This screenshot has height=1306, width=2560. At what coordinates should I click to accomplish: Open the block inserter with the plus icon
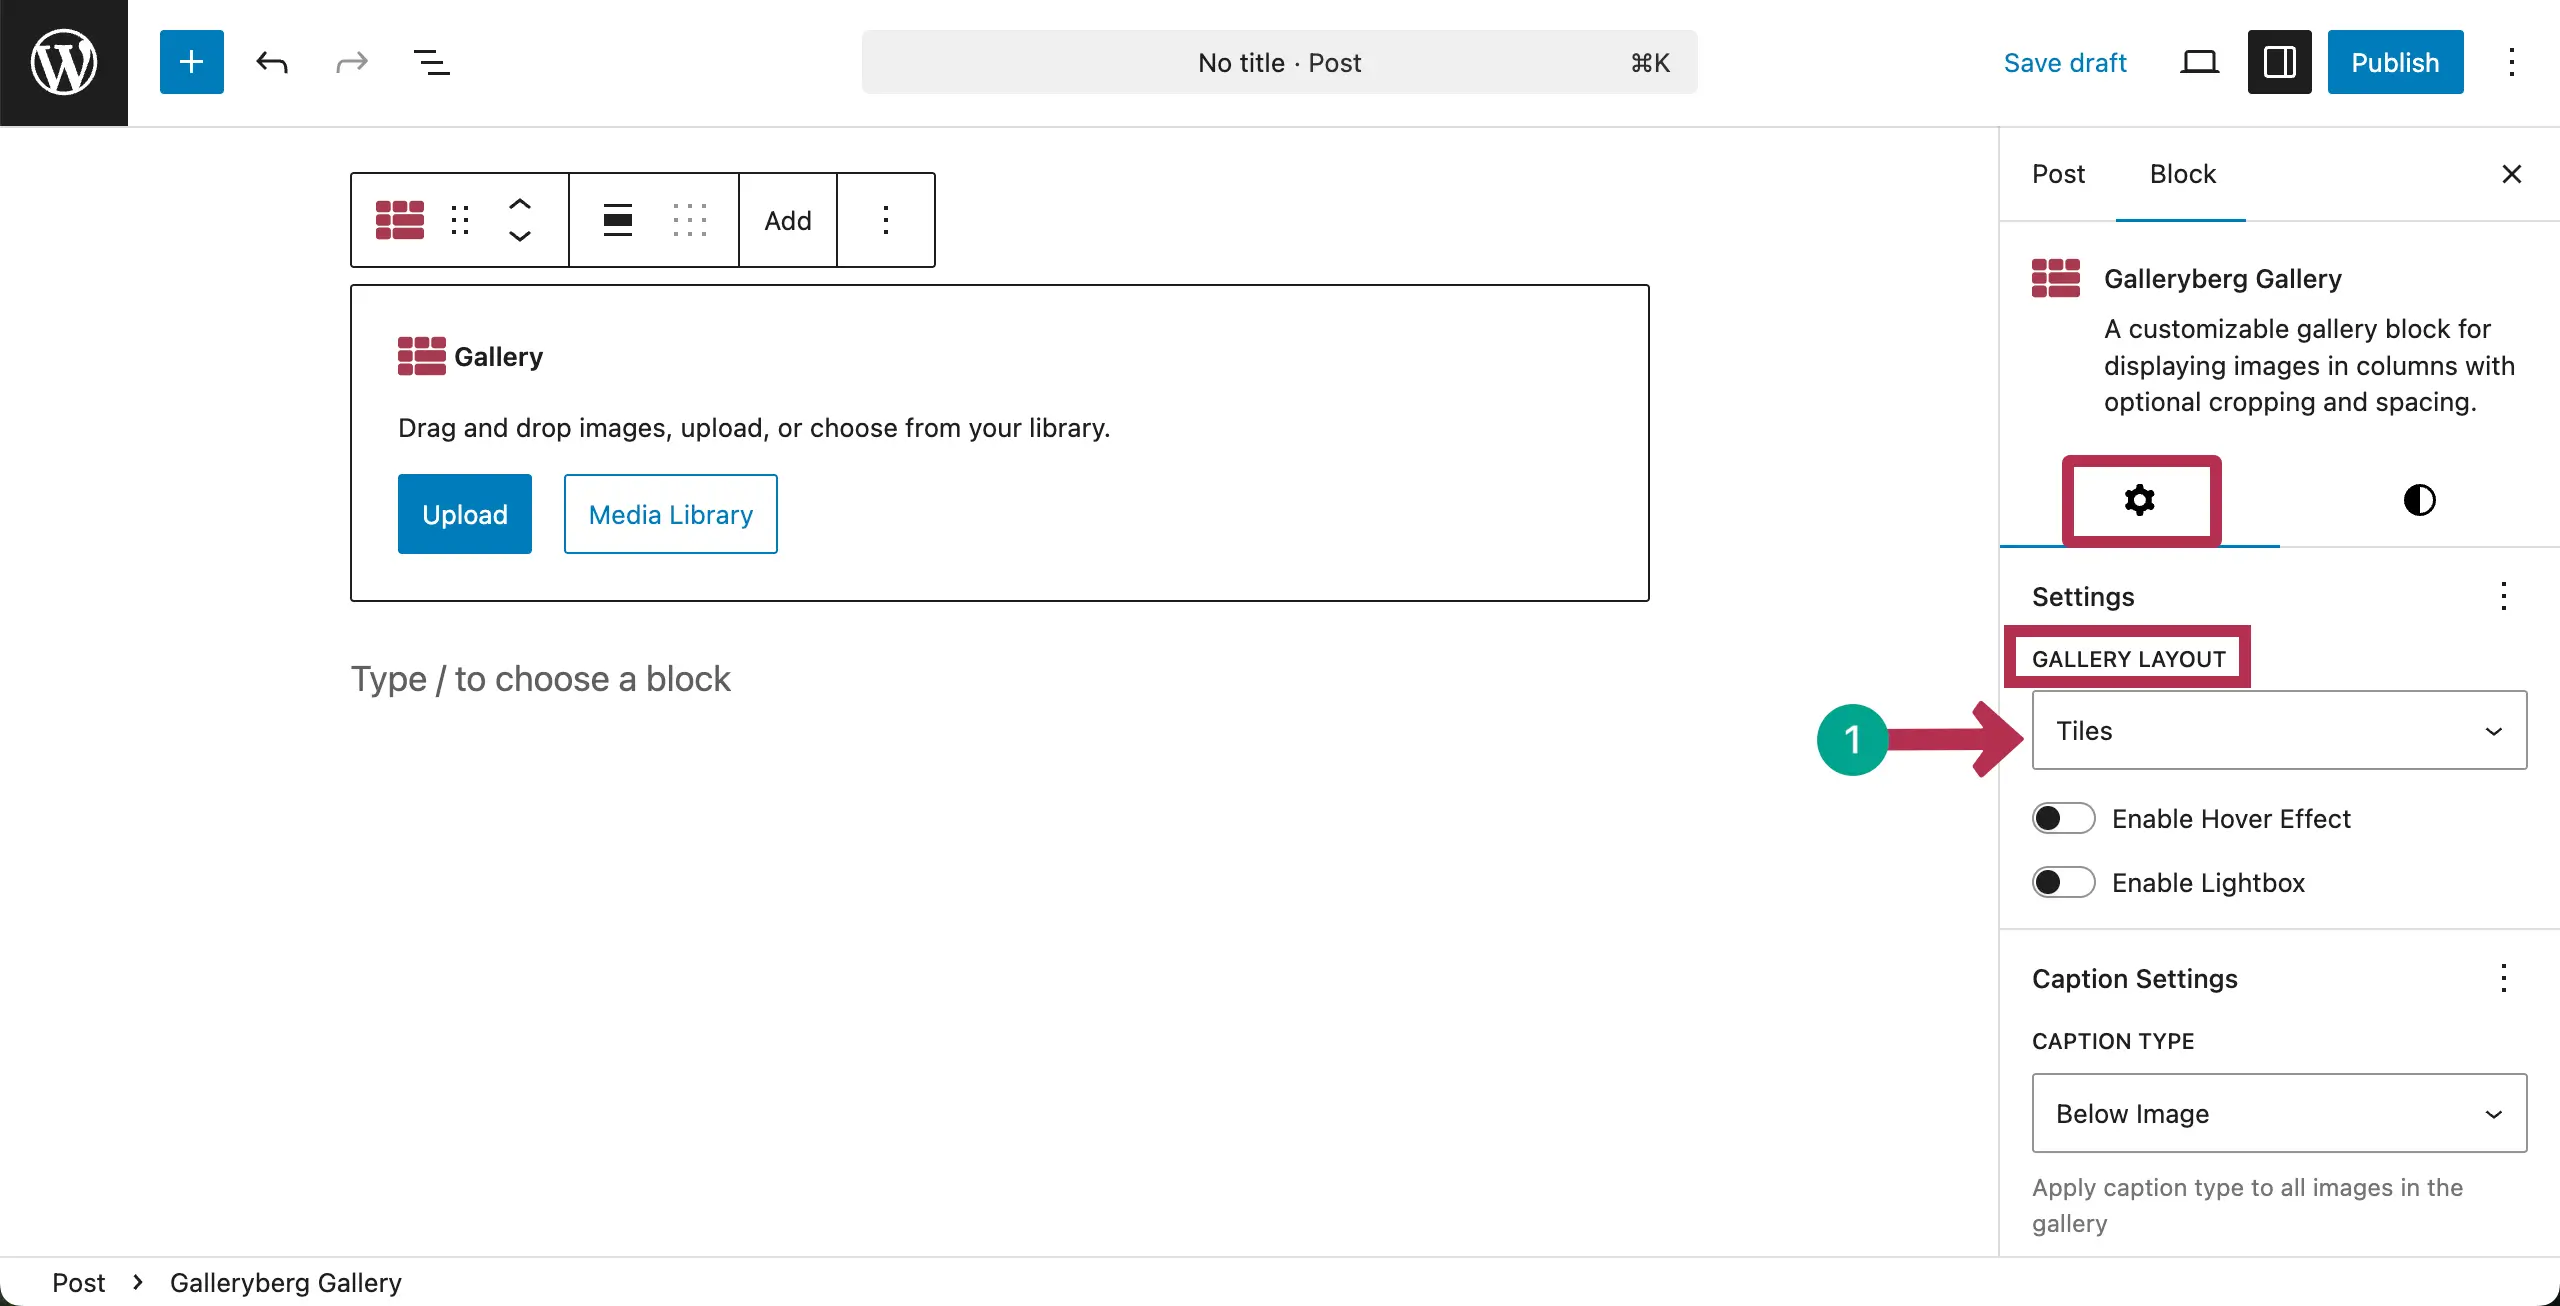(191, 61)
